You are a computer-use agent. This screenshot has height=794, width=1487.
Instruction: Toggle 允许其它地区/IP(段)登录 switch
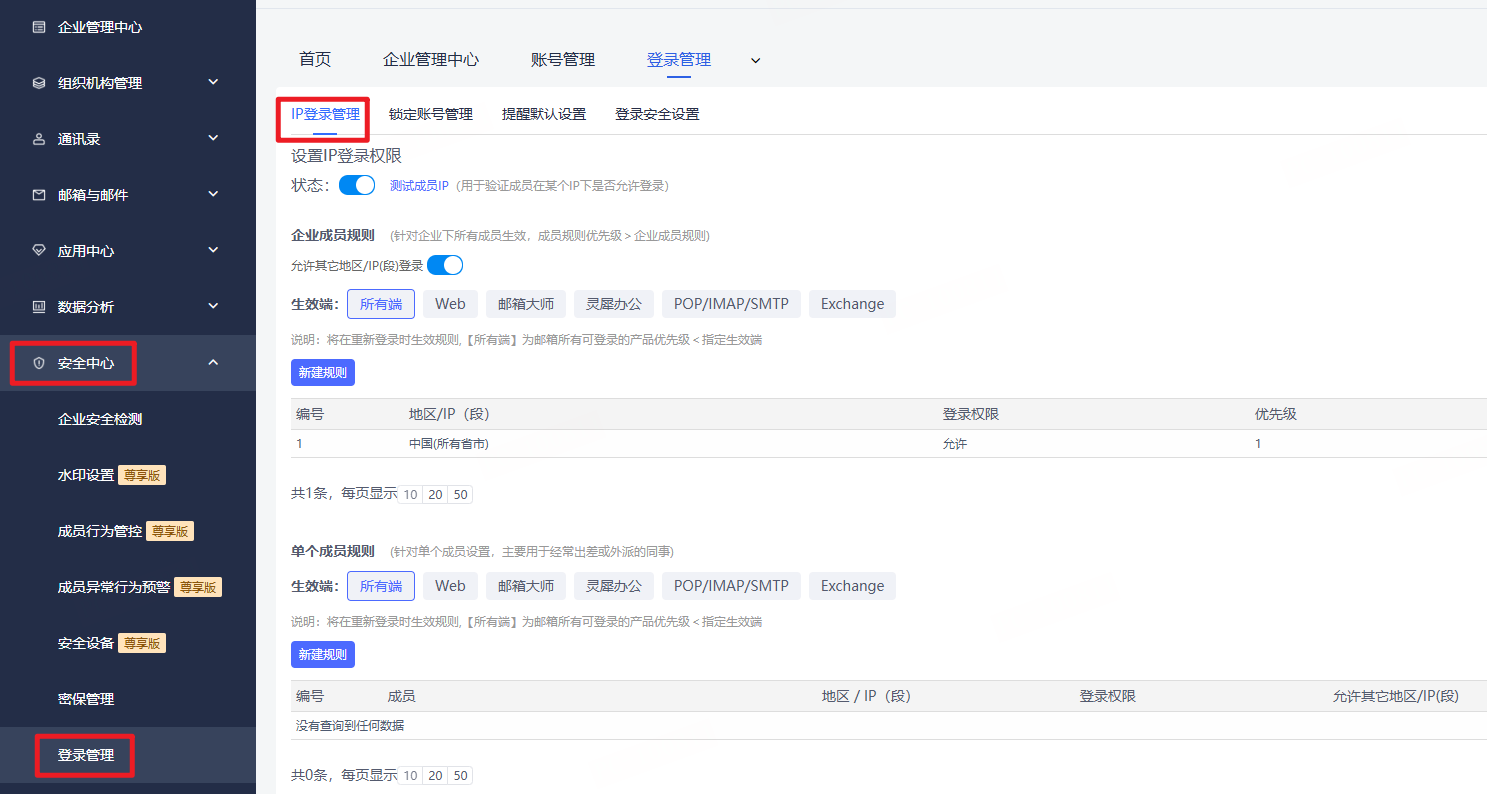tap(445, 266)
